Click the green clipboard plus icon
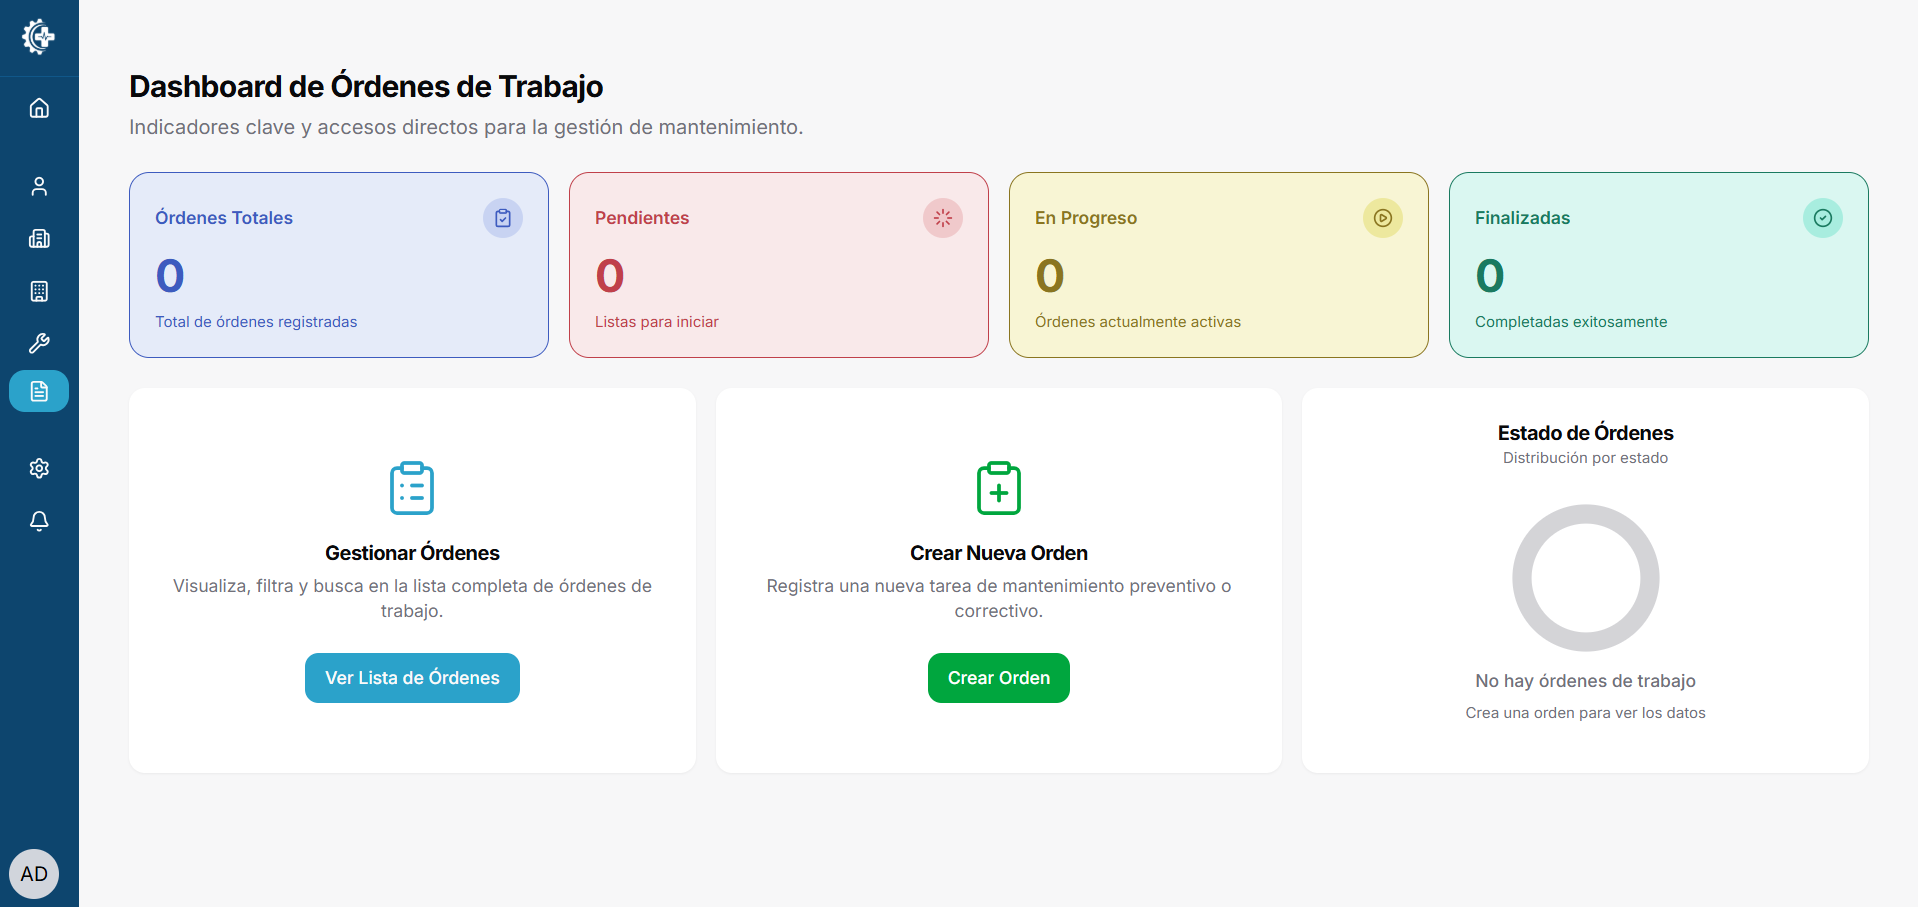 pos(999,488)
